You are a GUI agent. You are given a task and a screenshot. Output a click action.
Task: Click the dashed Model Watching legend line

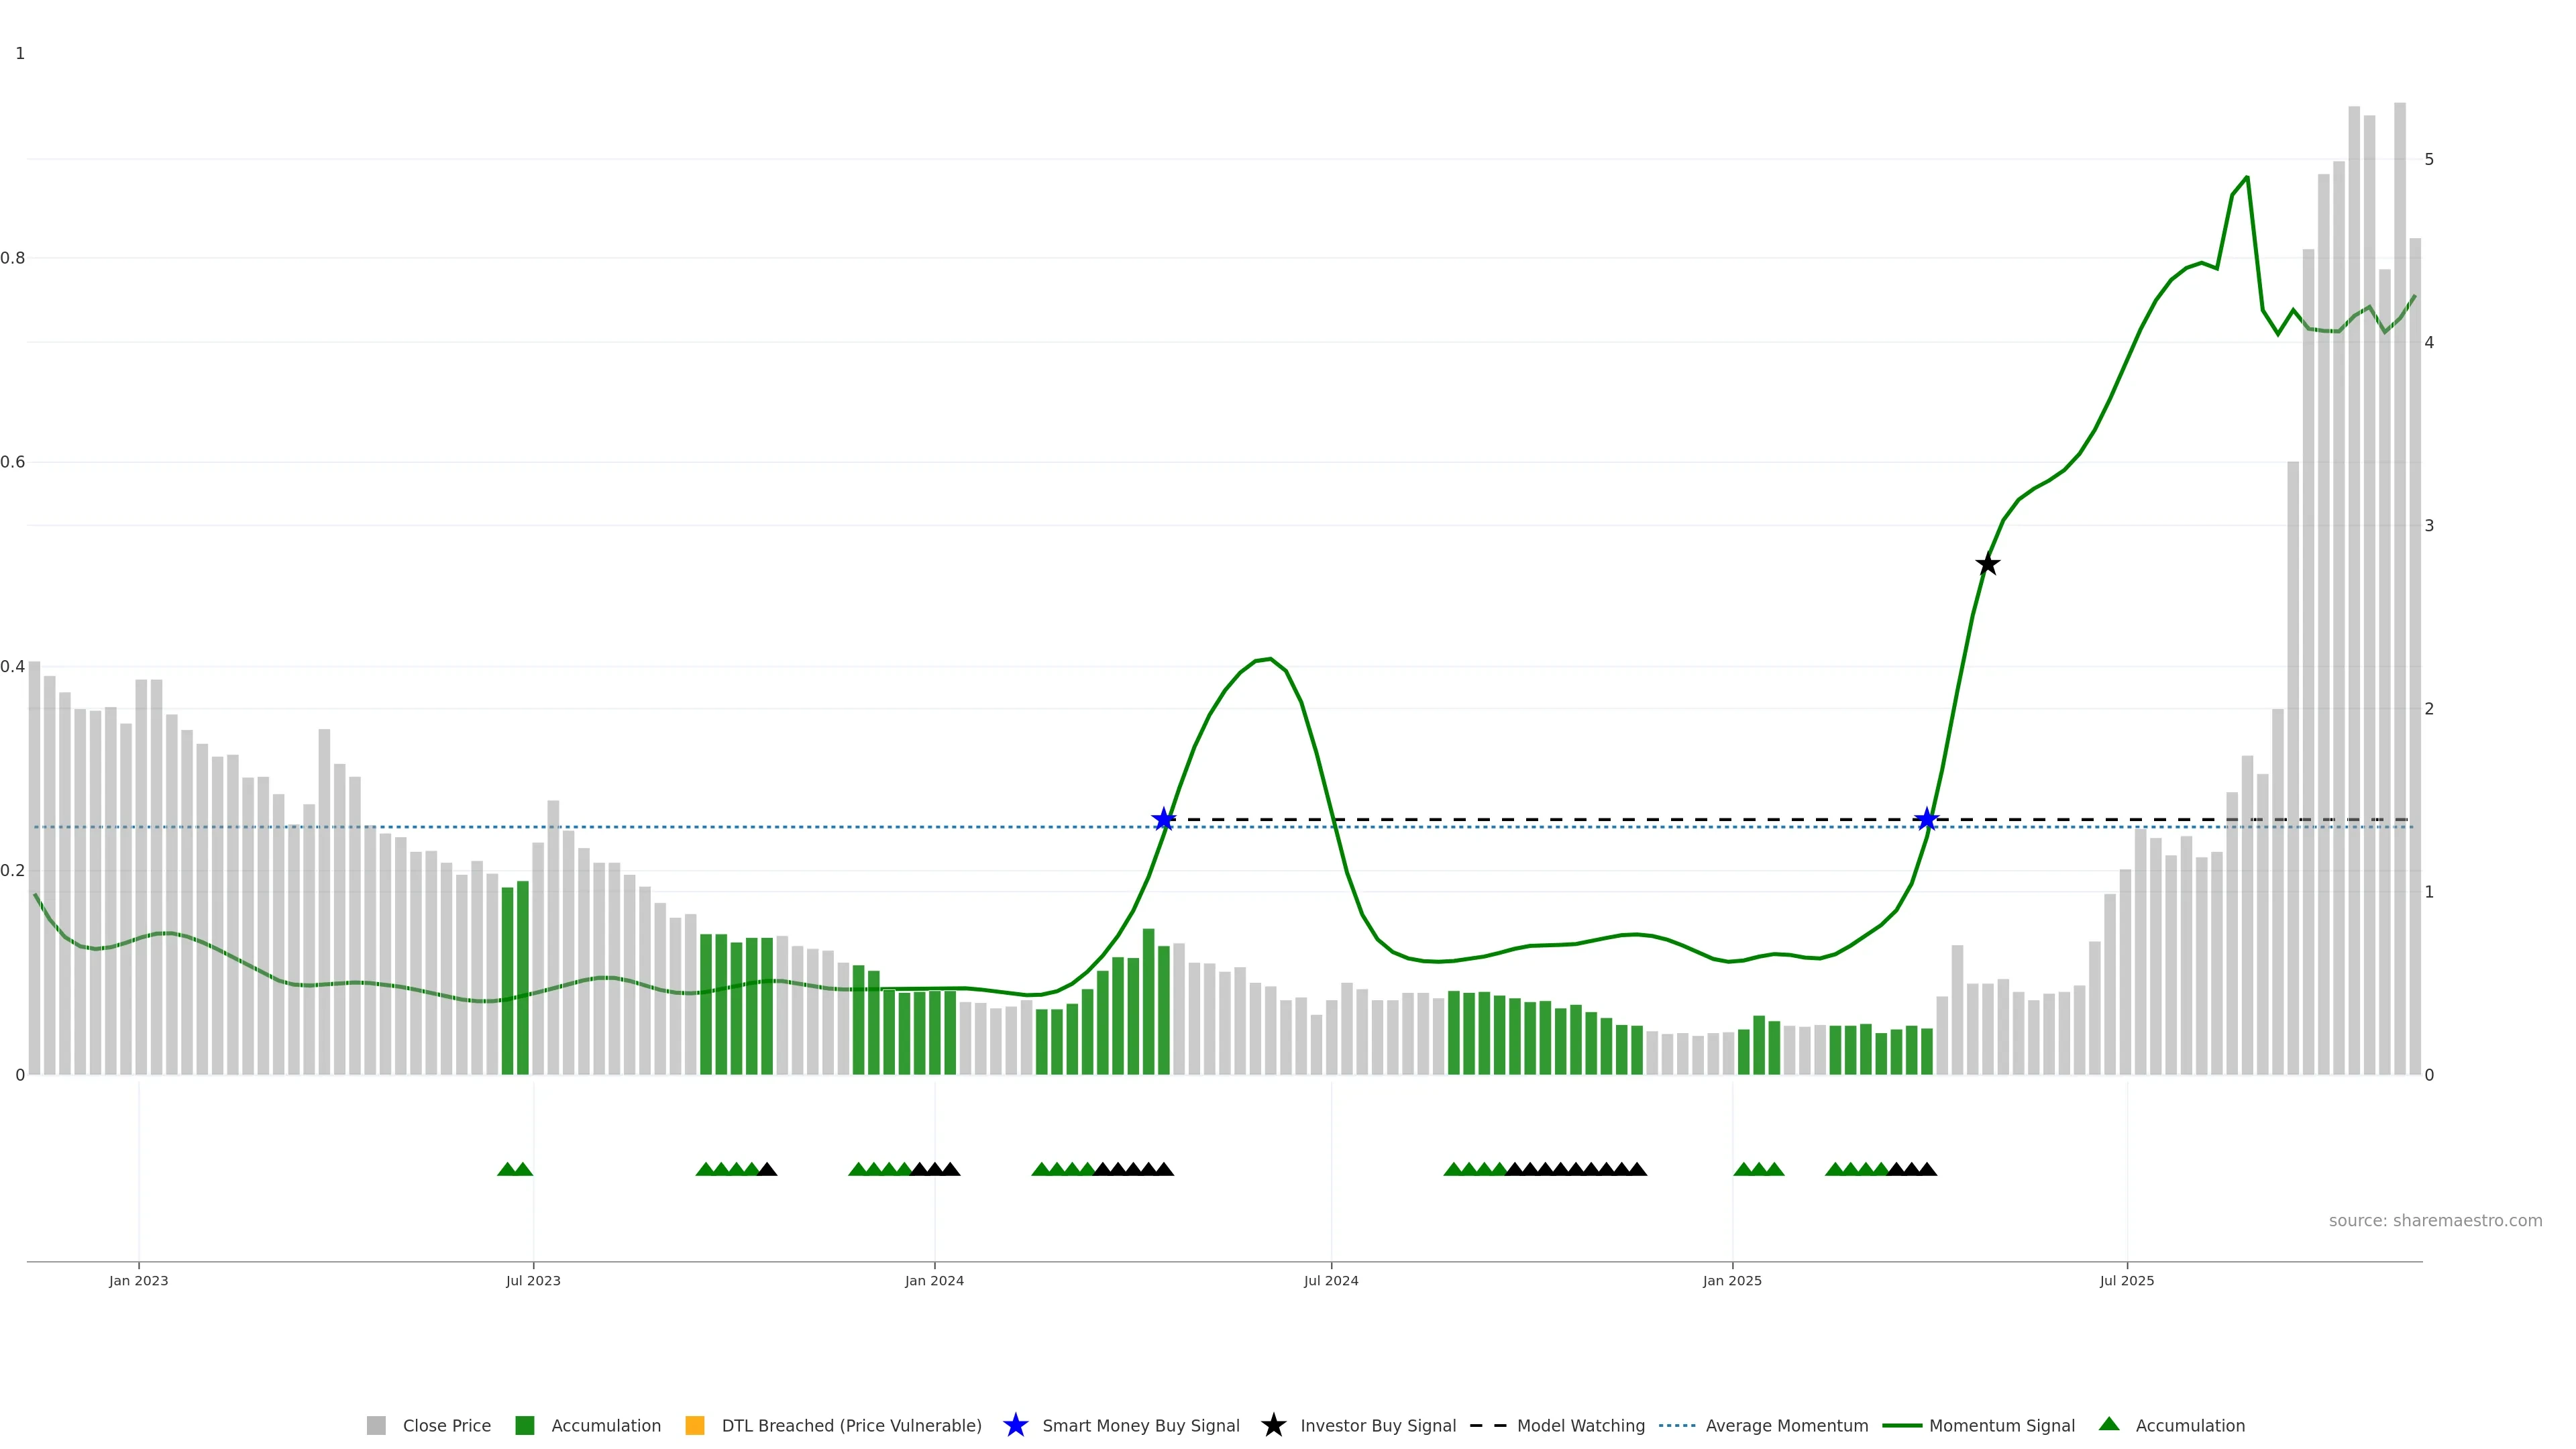tap(1487, 1425)
